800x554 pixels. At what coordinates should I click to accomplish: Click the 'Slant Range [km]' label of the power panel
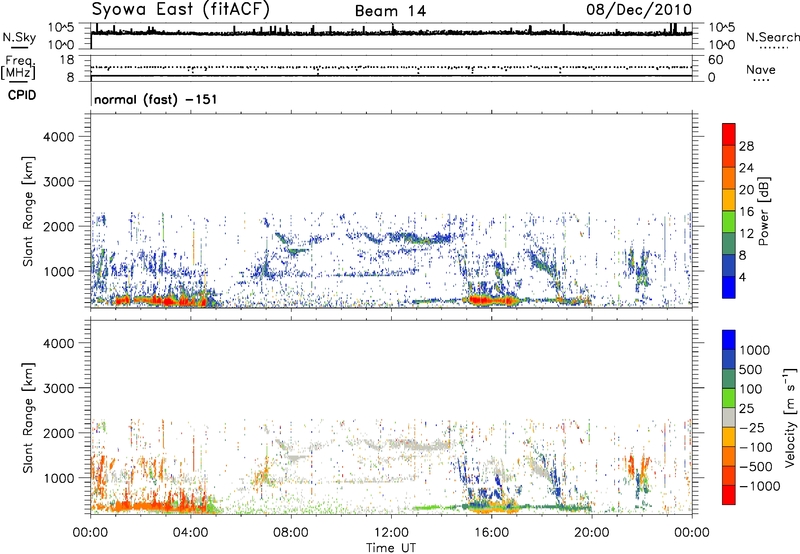click(x=28, y=211)
